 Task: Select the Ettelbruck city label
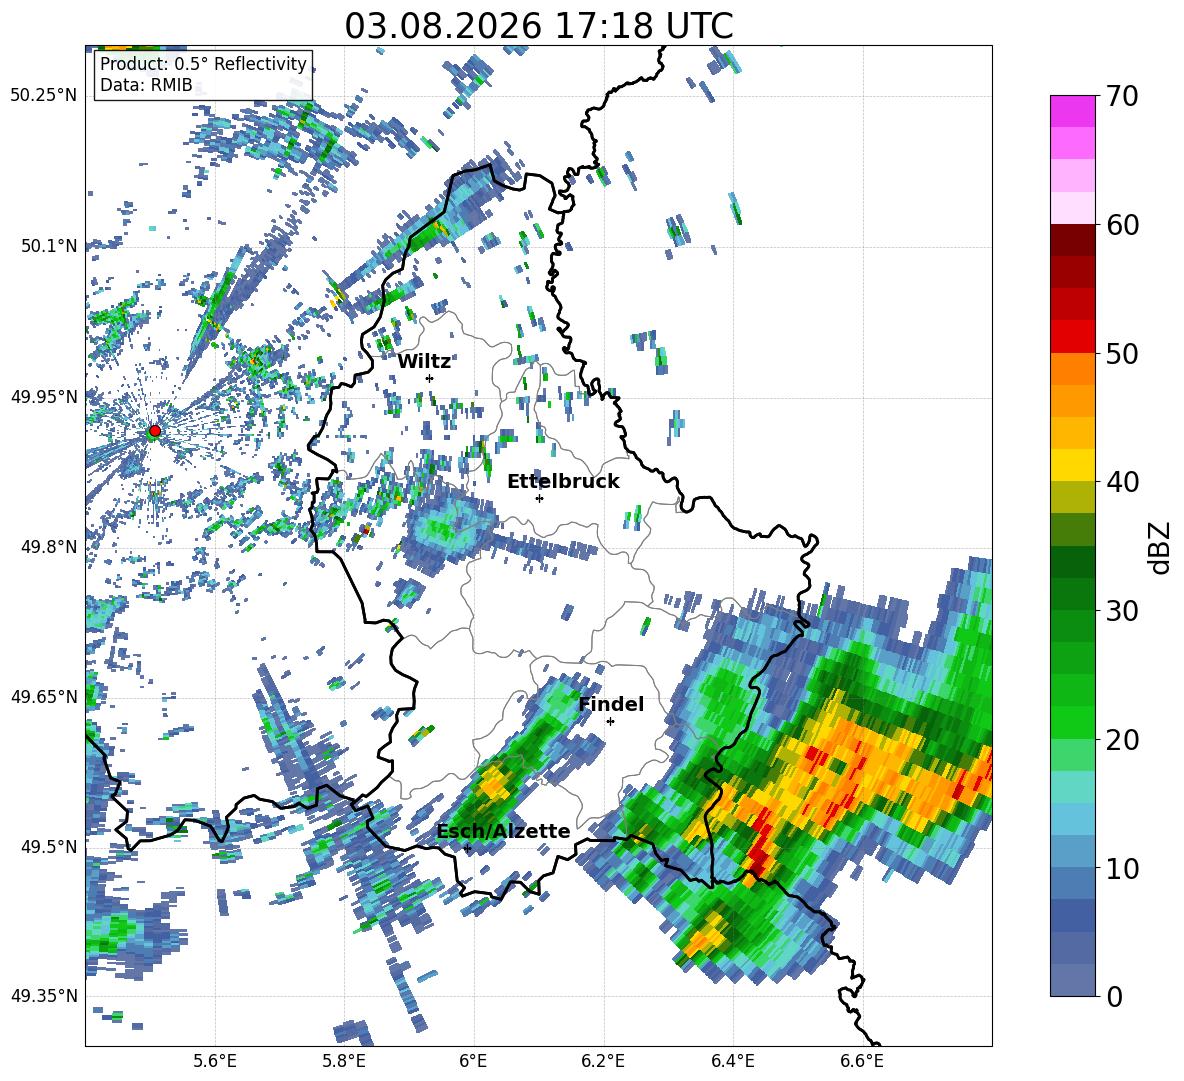563,482
